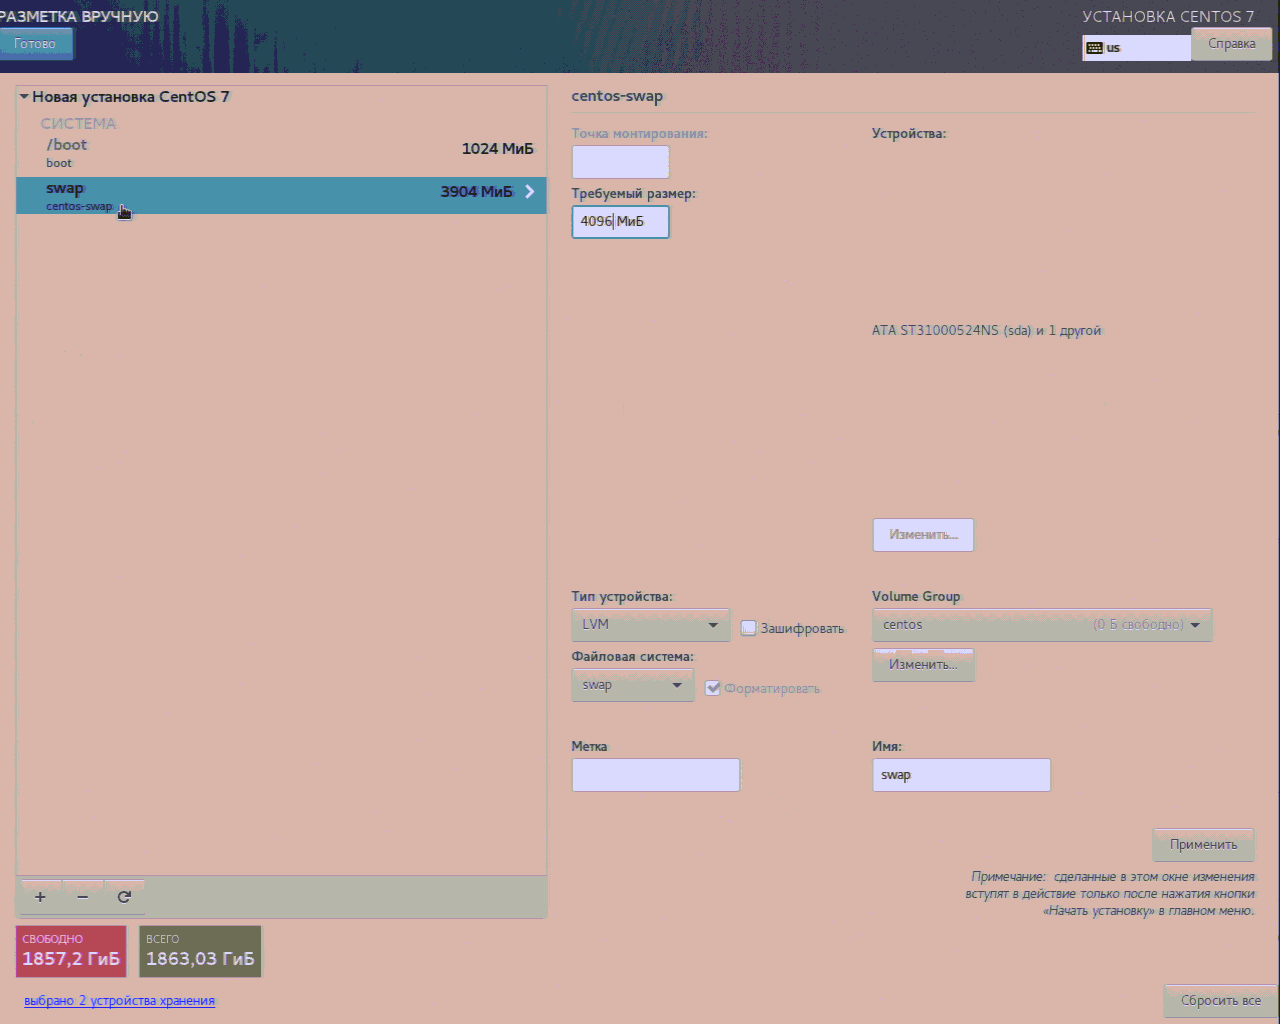1280x1024 pixels.
Task: Toggle the Reformat (Форматировать) checkbox
Action: click(712, 688)
